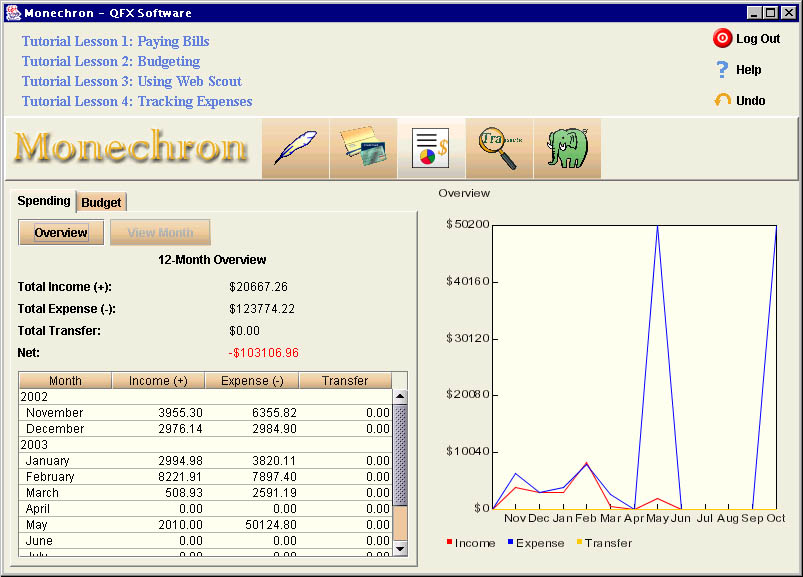The width and height of the screenshot is (803, 577).
Task: Open Tutorial Lesson 4: Tracking Expenses
Action: pos(137,102)
